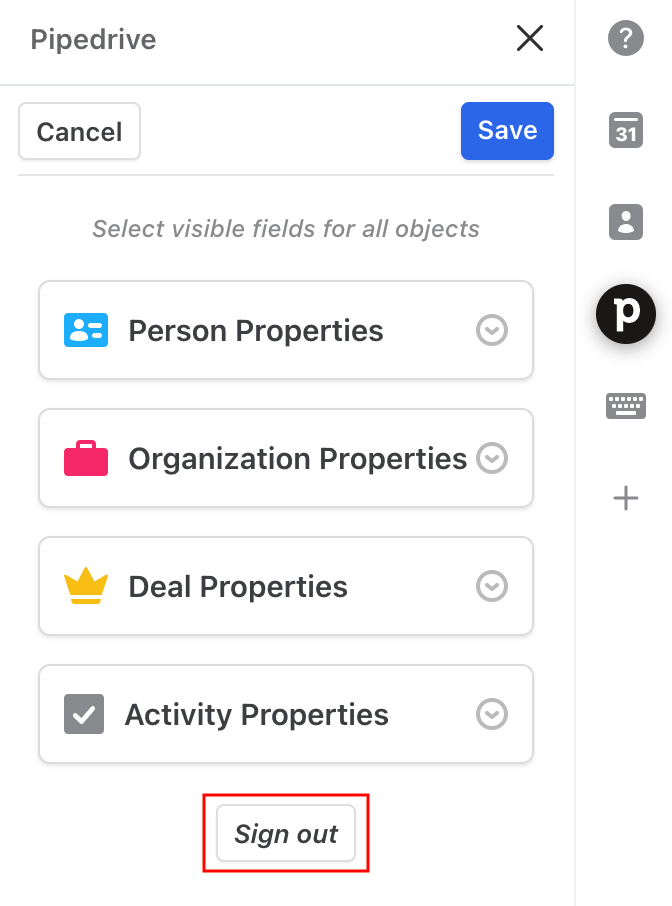The width and height of the screenshot is (672, 906).
Task: Open the Deal Properties section label
Action: [x=238, y=587]
